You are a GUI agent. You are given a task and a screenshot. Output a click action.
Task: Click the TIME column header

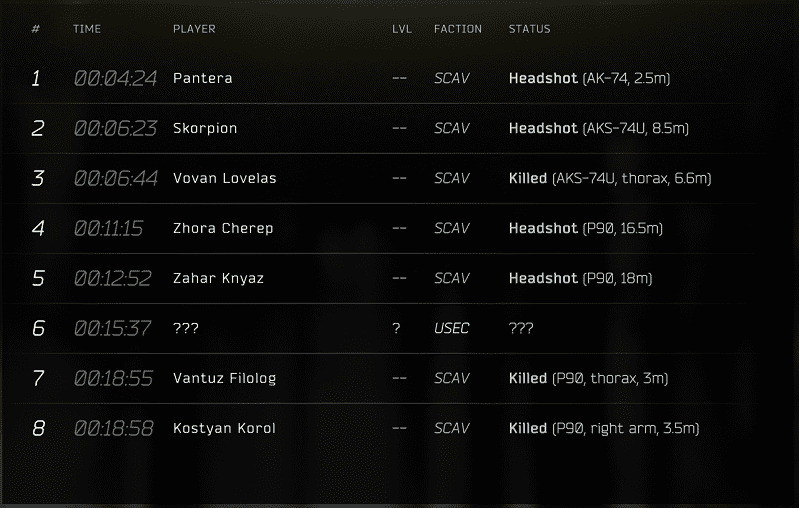[x=87, y=29]
